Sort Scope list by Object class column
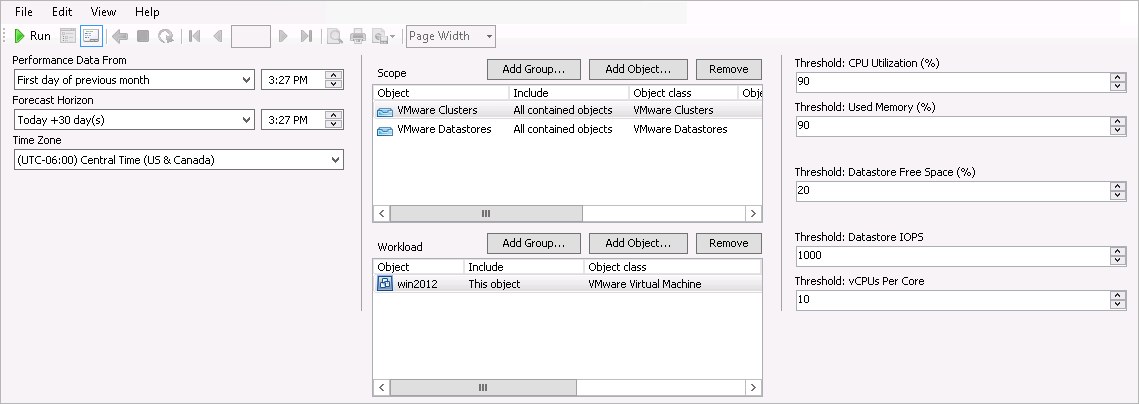 pos(684,93)
